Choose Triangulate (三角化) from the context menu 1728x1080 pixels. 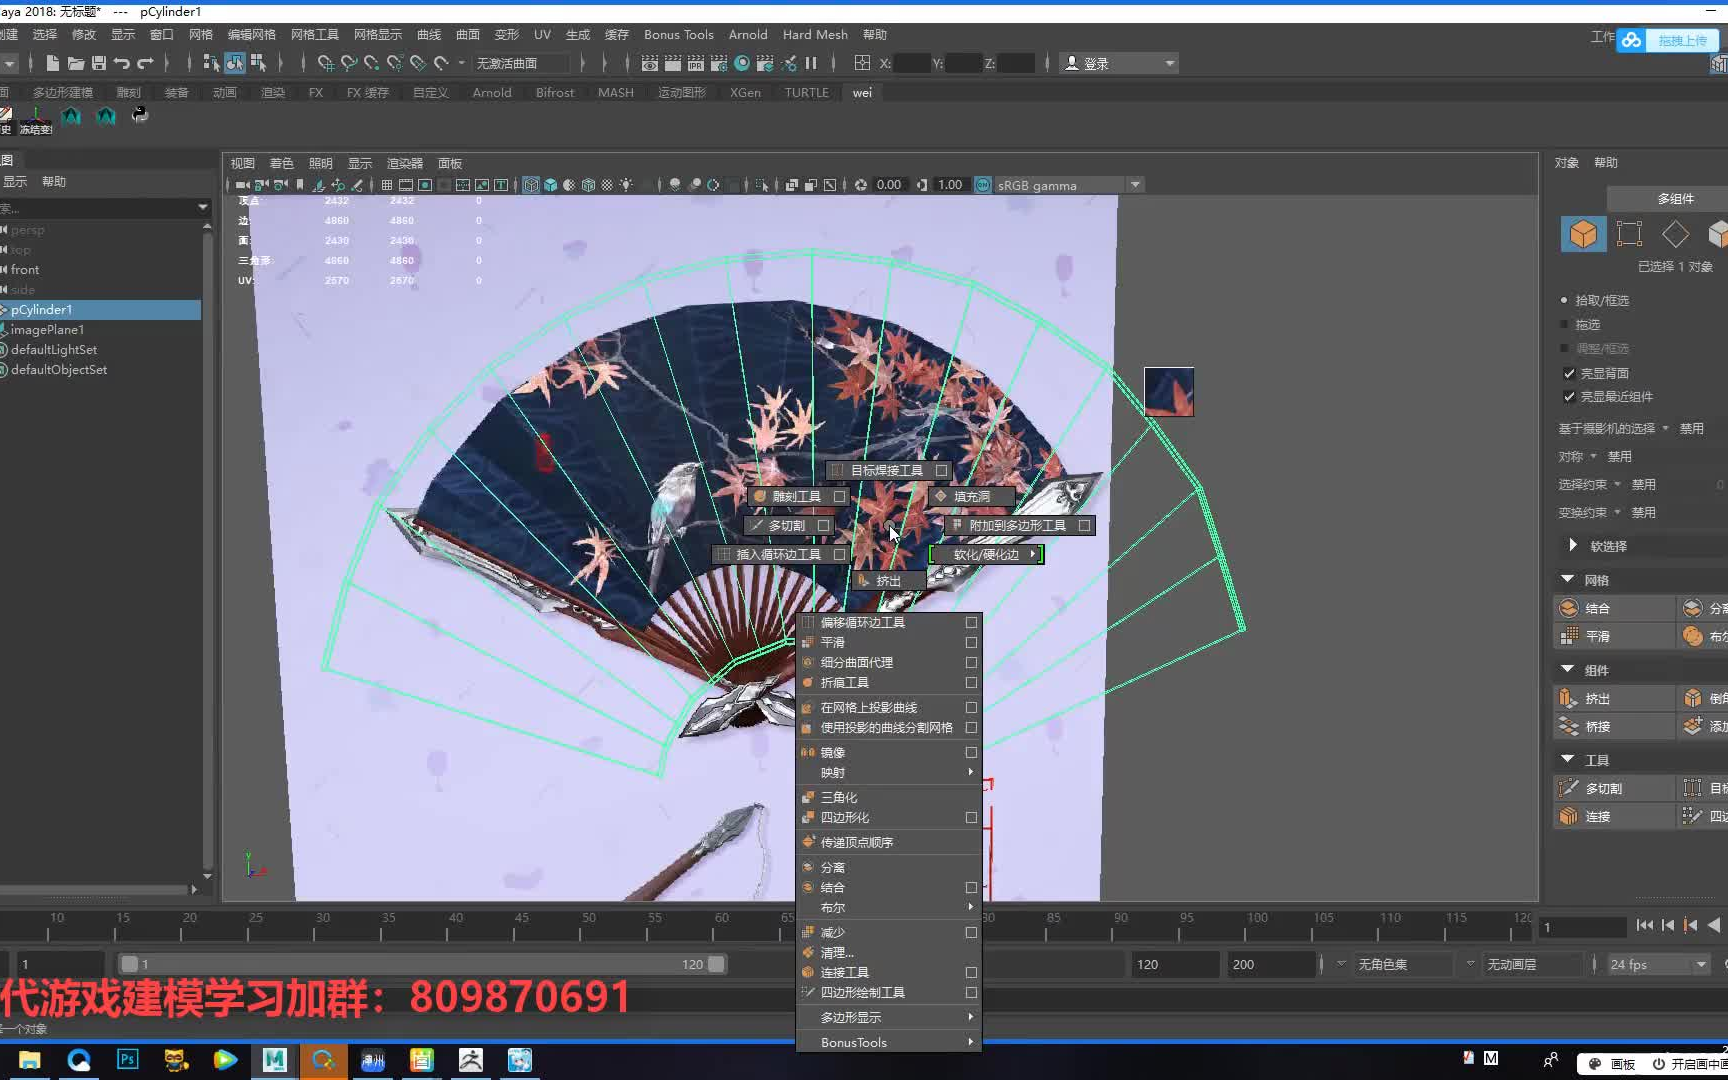pos(839,797)
